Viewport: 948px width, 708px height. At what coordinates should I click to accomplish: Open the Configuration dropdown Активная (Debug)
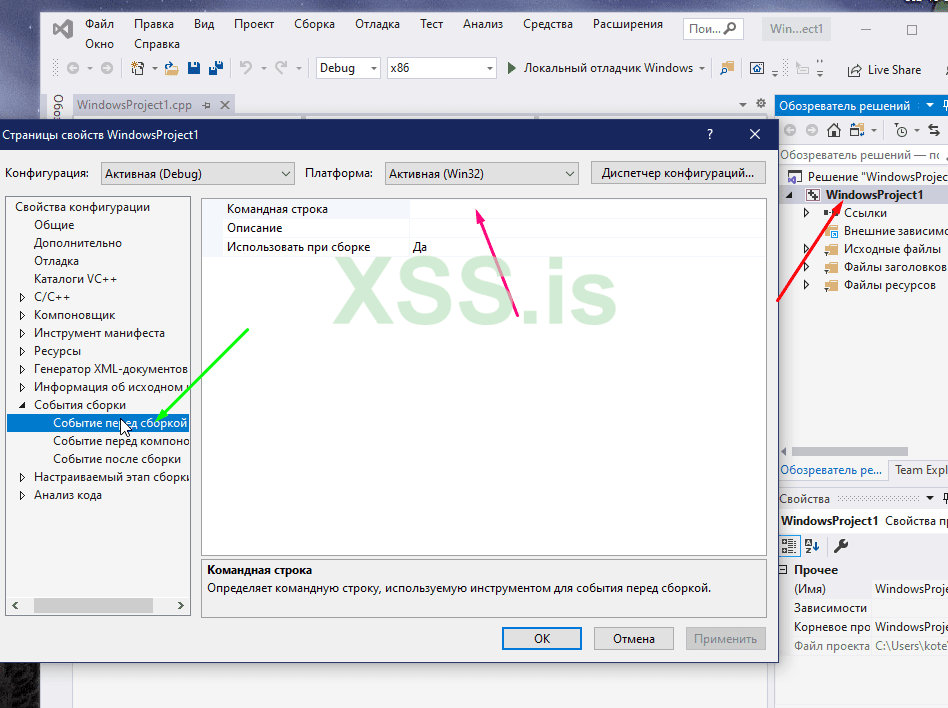coord(198,174)
